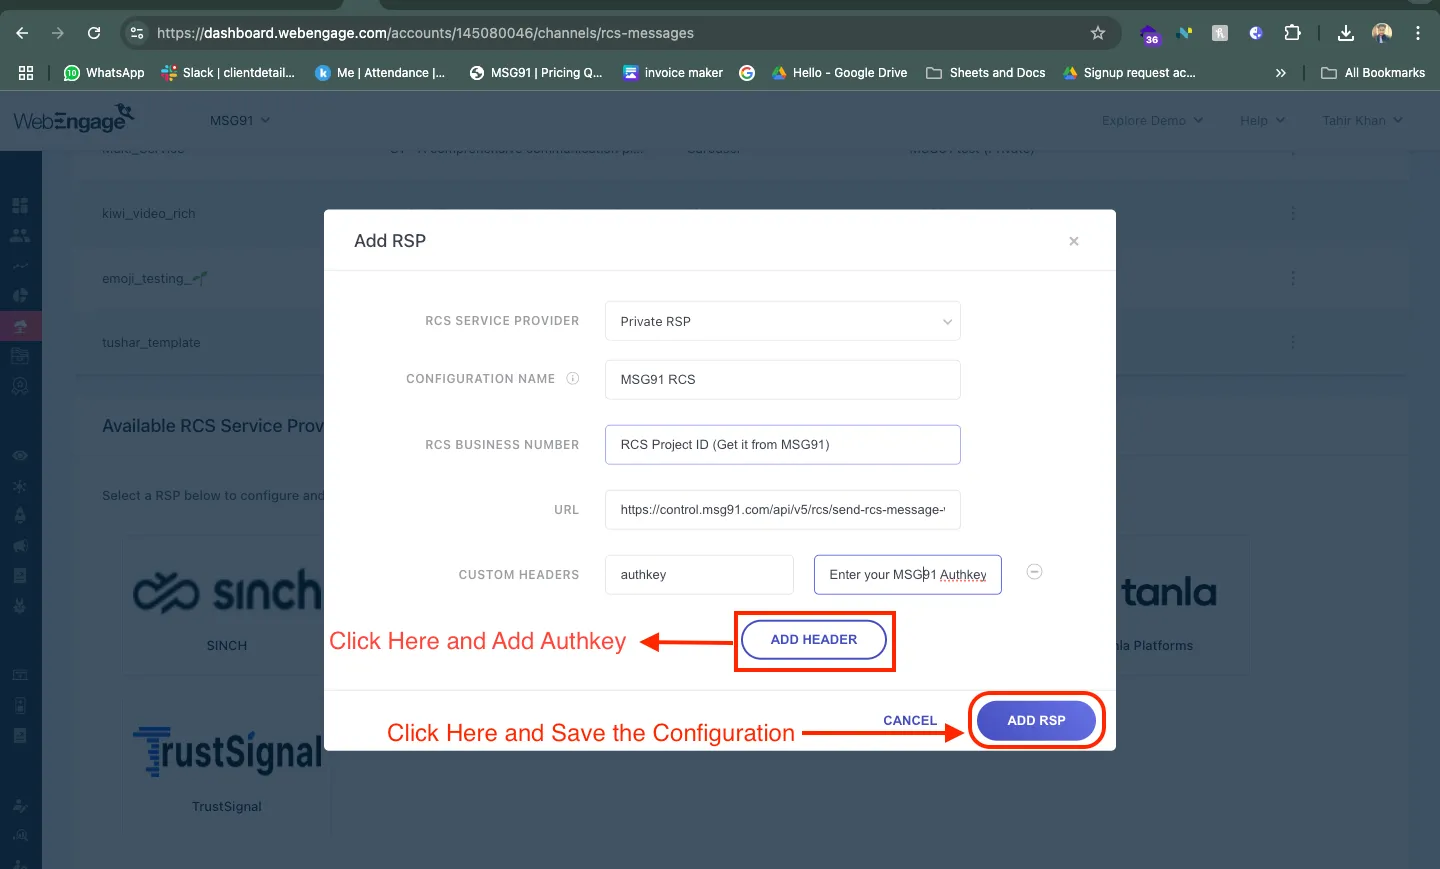Click the browser address bar URL
The height and width of the screenshot is (869, 1440).
tap(425, 33)
